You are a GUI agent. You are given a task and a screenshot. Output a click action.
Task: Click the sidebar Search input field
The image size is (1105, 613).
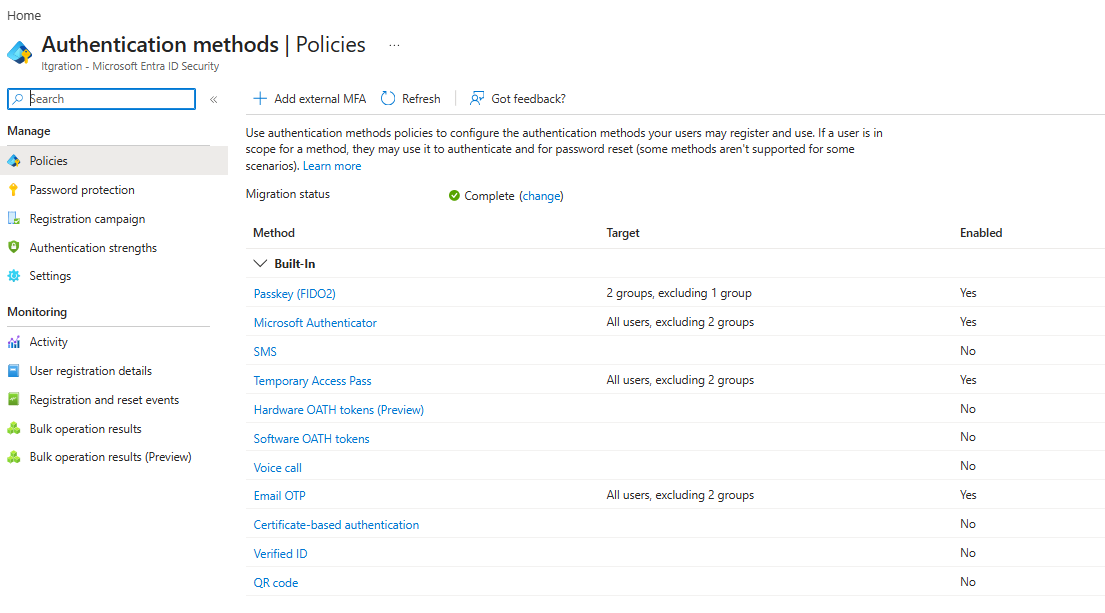101,99
